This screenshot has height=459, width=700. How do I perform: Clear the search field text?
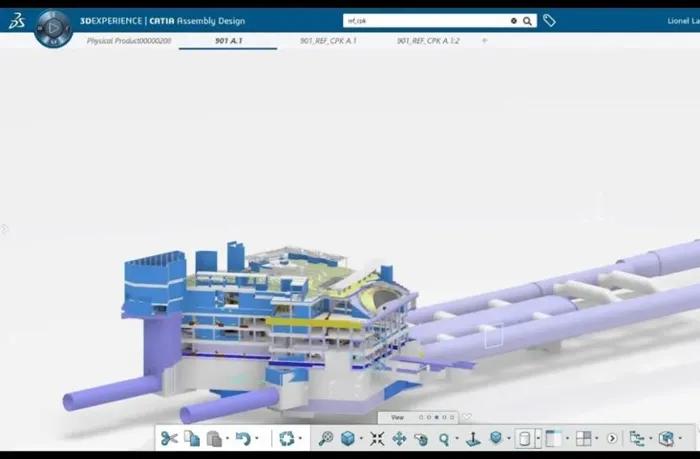tap(514, 20)
